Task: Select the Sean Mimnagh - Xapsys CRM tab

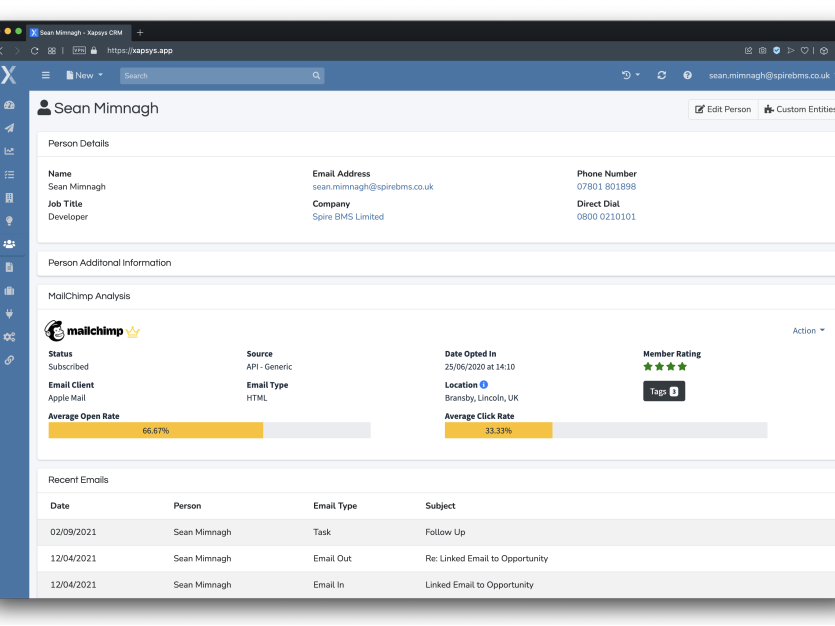Action: [77, 32]
